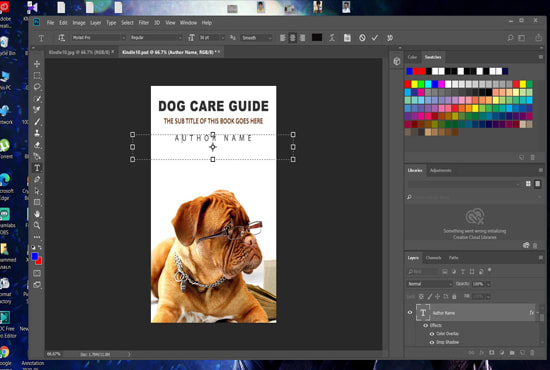Select the Pen tool
This screenshot has width=550, height=370.
click(x=37, y=179)
